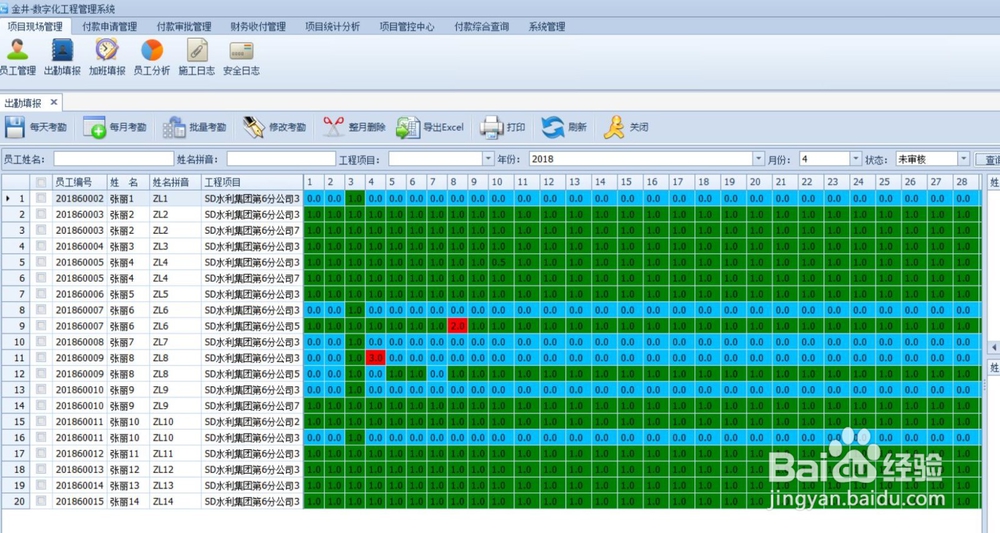Screen dimensions: 1000x533
Task: Click 刷新 refresh arrows icon
Action: pyautogui.click(x=552, y=127)
